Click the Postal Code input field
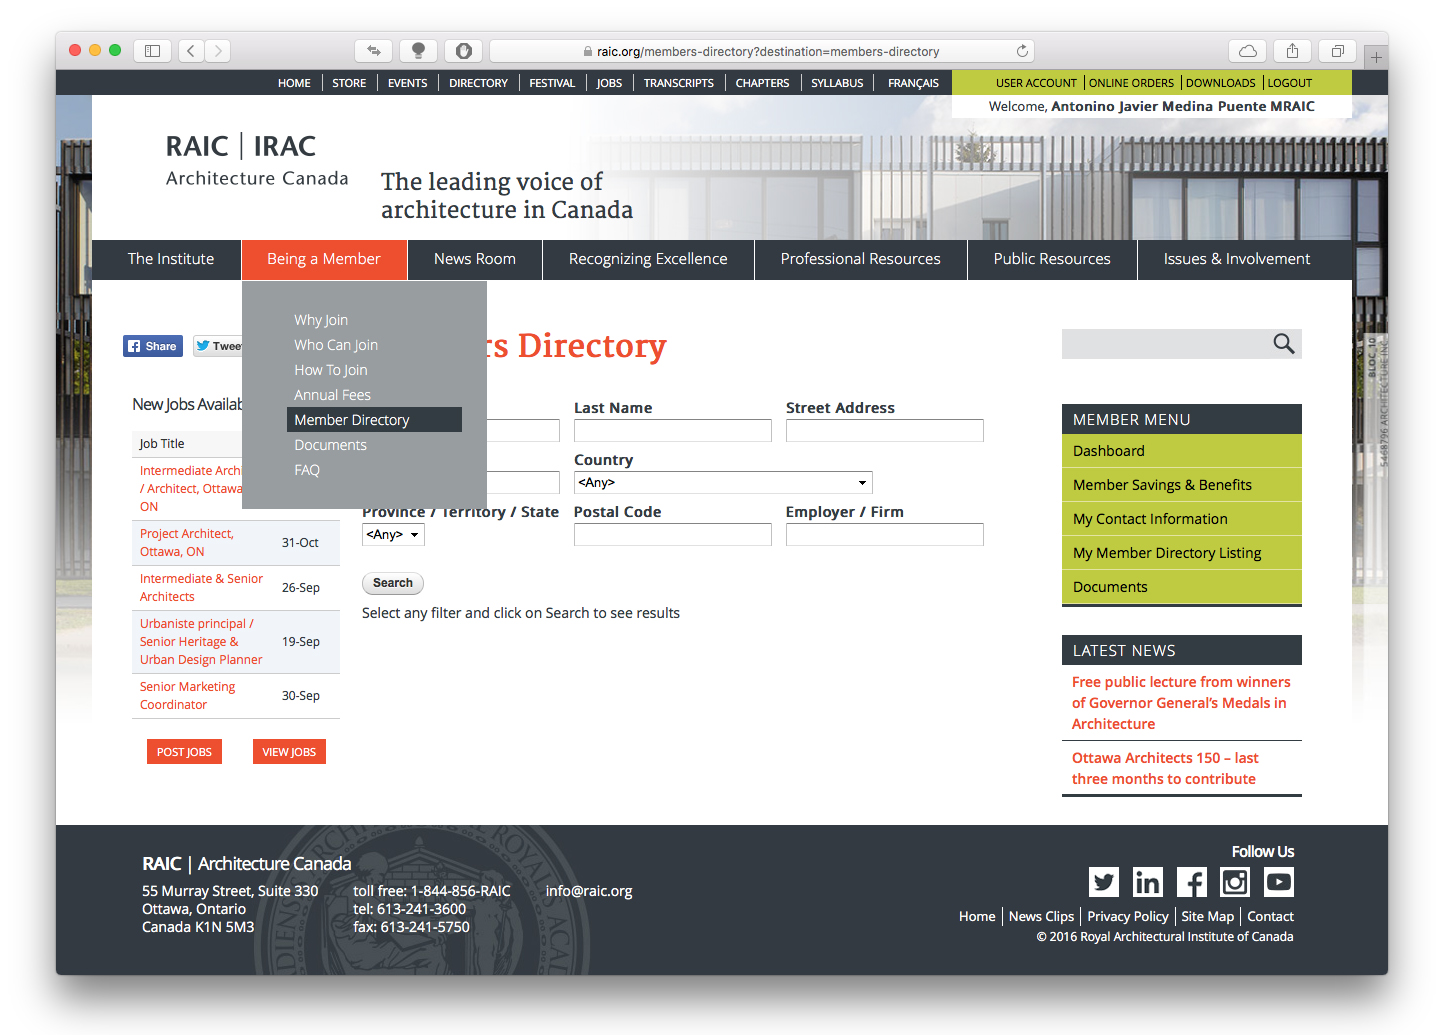This screenshot has height=1035, width=1444. point(673,535)
